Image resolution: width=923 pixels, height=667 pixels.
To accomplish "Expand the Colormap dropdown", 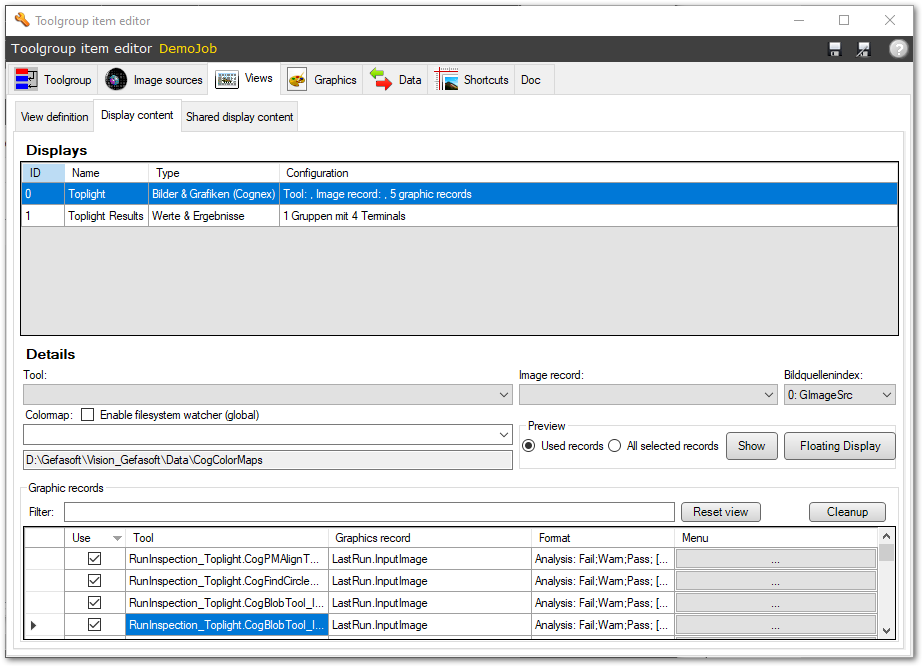I will (268, 434).
